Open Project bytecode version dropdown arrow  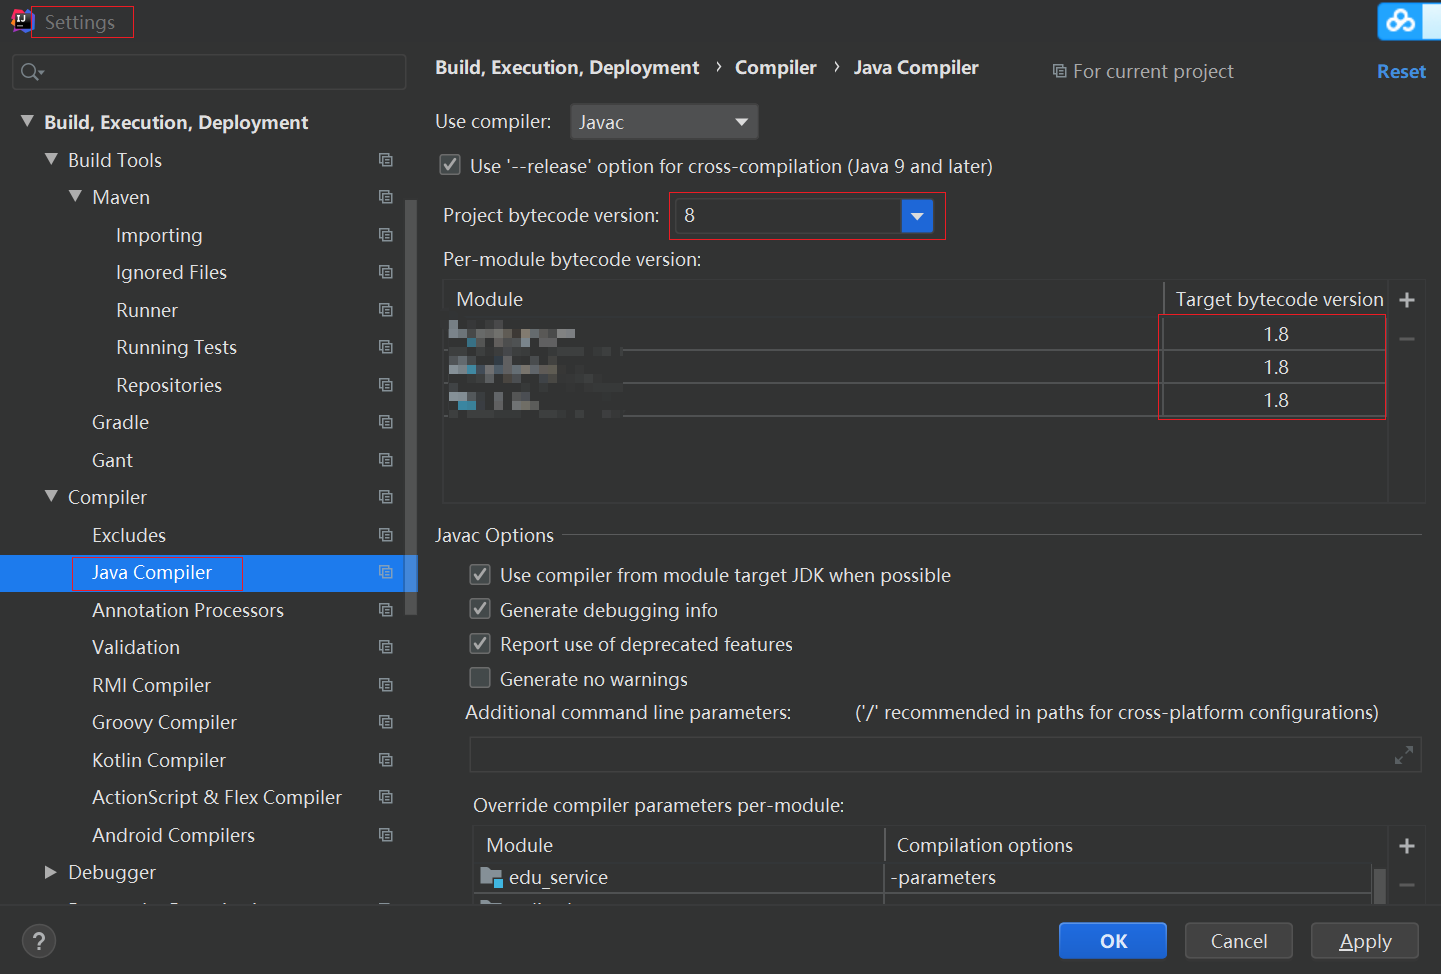coord(917,215)
